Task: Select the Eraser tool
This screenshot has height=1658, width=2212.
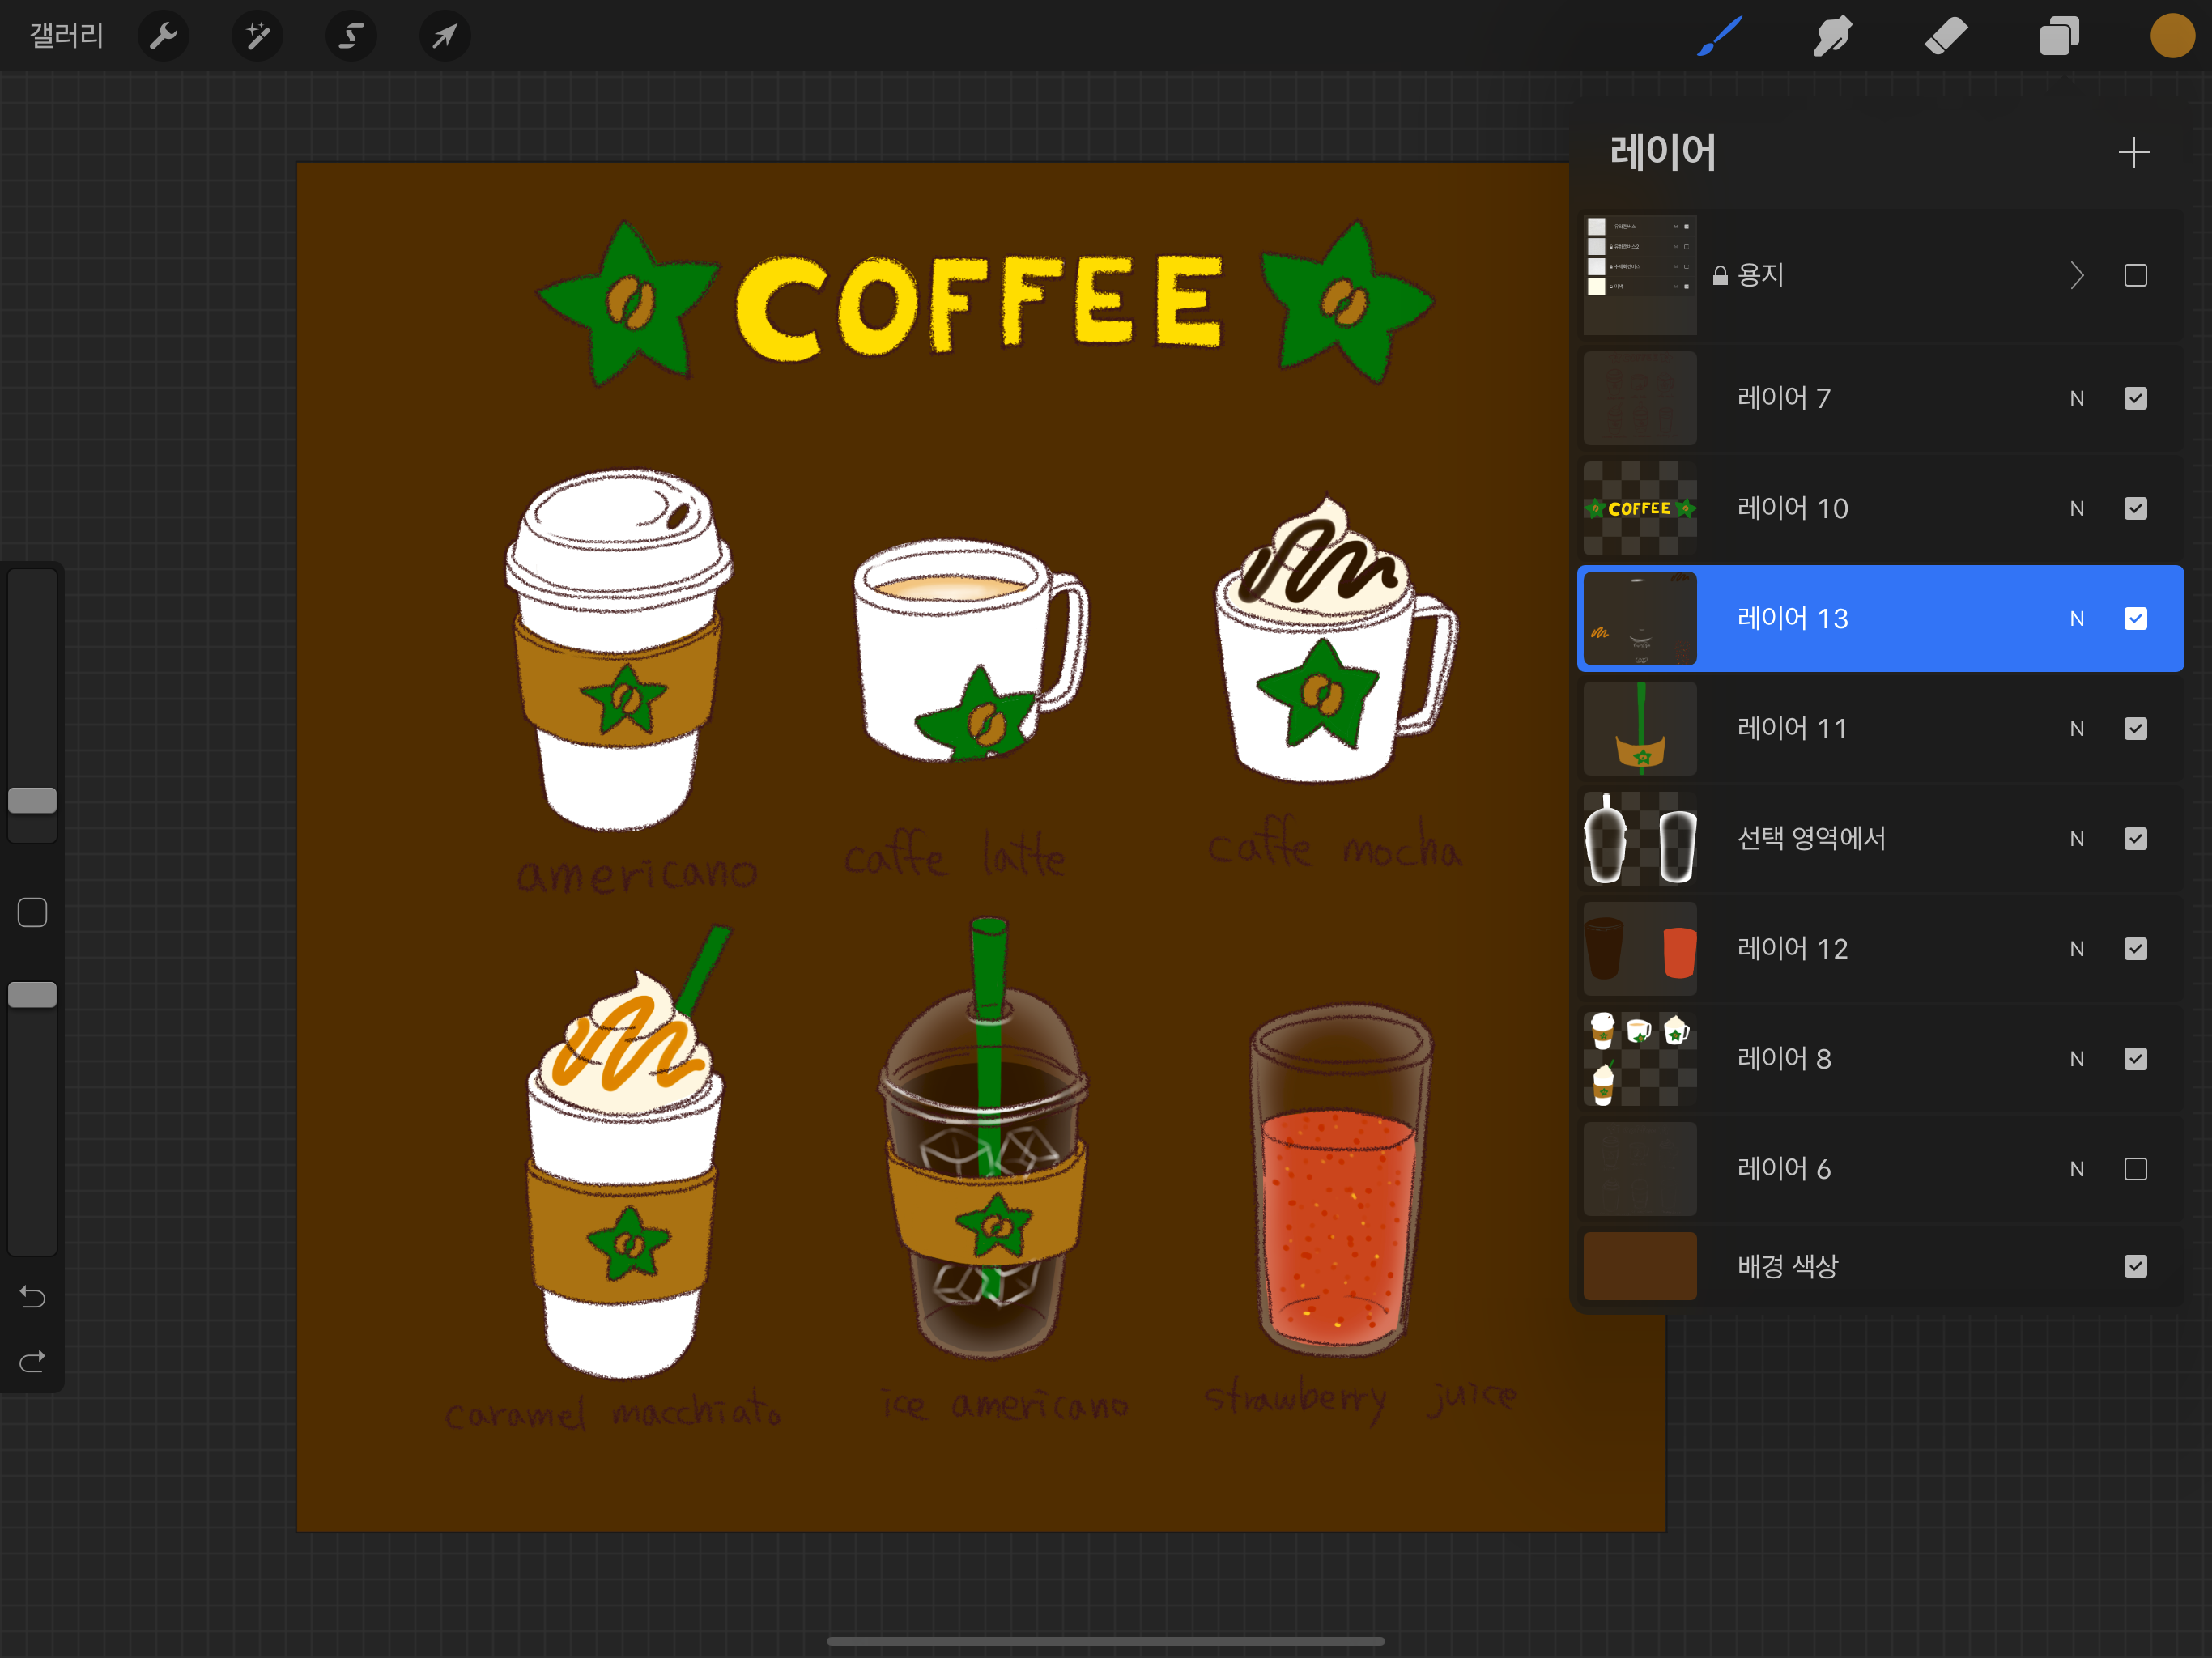Action: tap(1945, 37)
